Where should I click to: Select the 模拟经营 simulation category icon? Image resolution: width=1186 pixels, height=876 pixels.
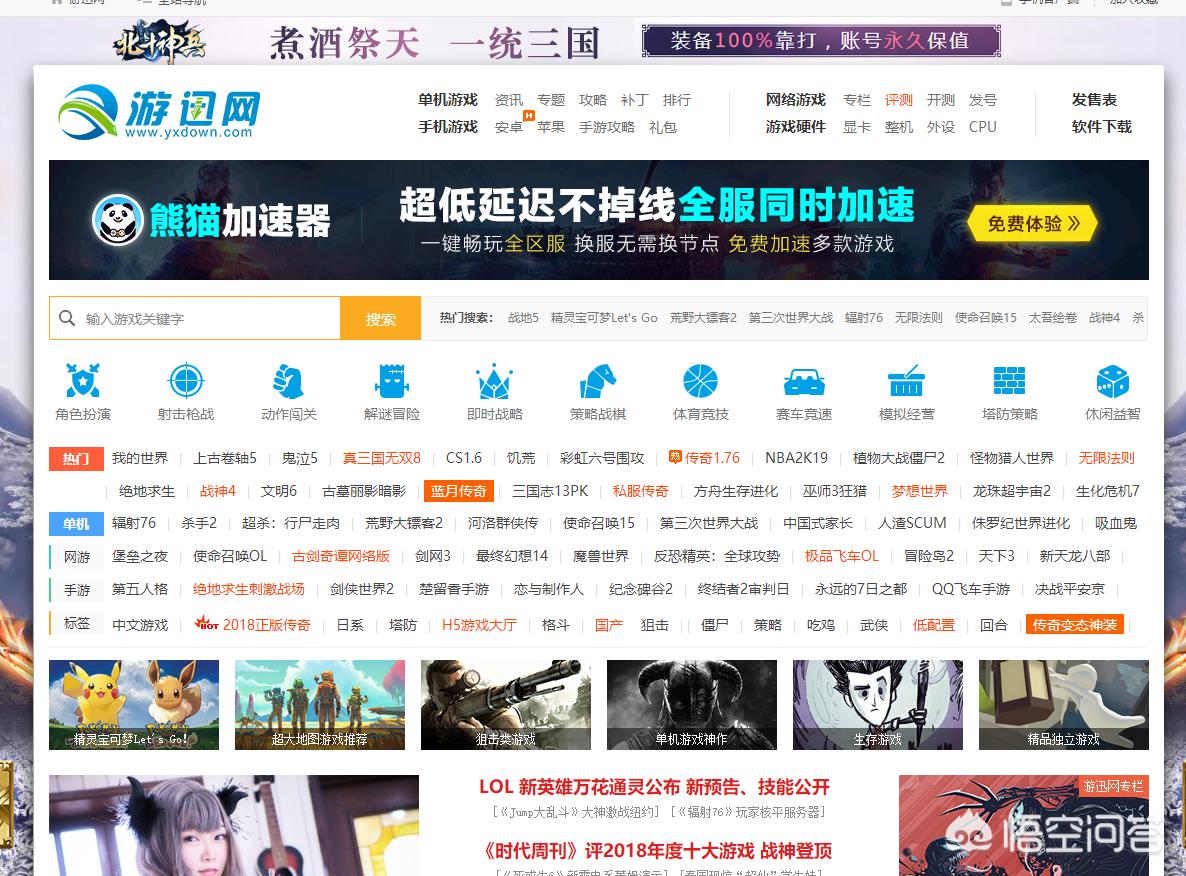click(x=906, y=390)
